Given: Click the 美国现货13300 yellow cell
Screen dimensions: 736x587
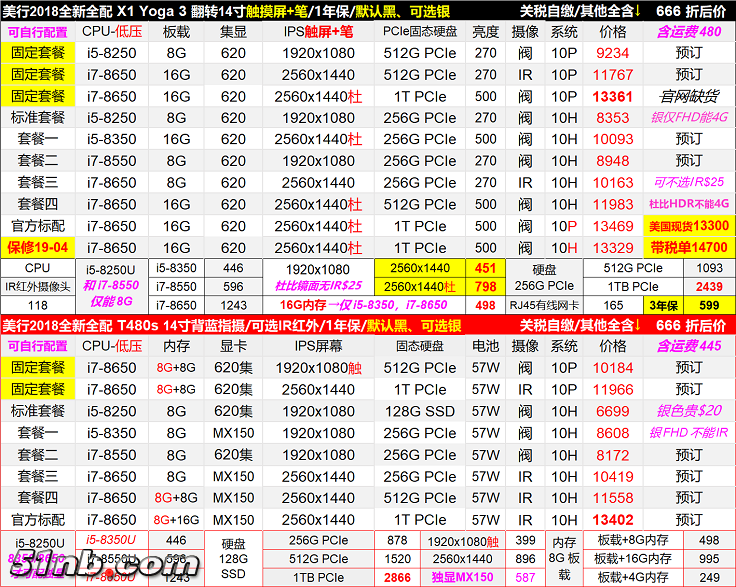Looking at the screenshot, I should (x=688, y=226).
